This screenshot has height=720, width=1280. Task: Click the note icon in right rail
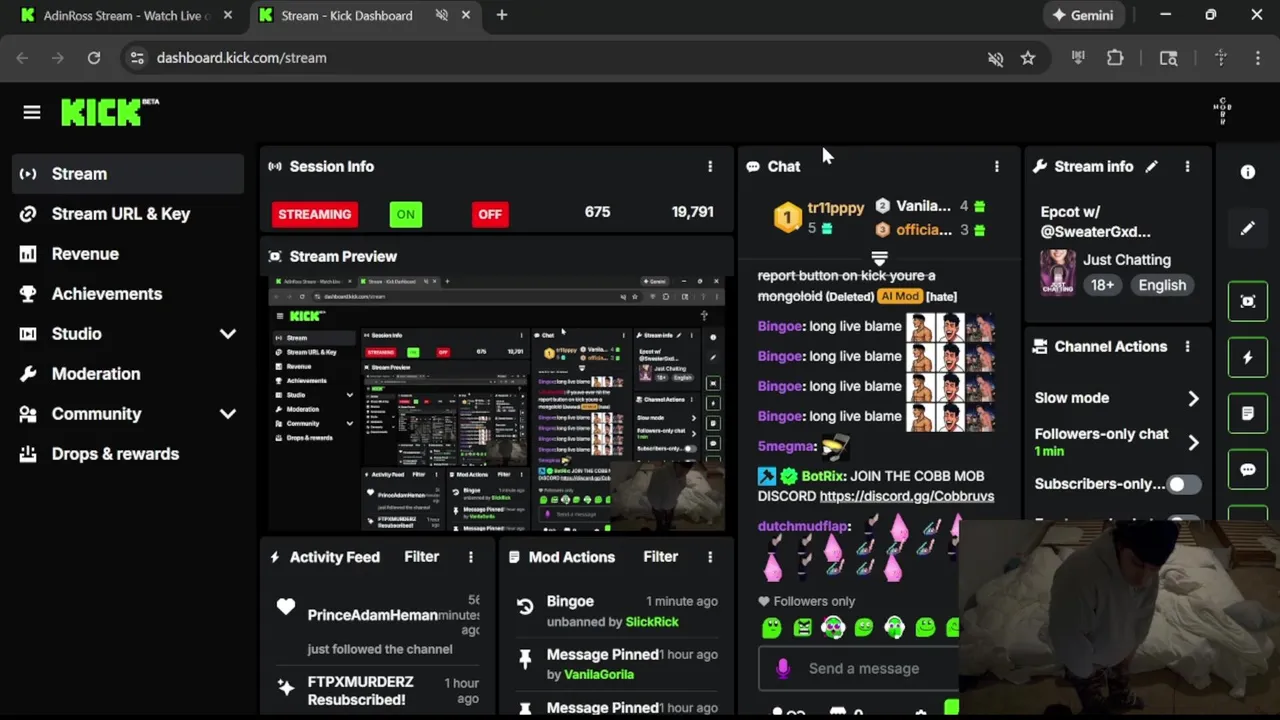click(1248, 413)
